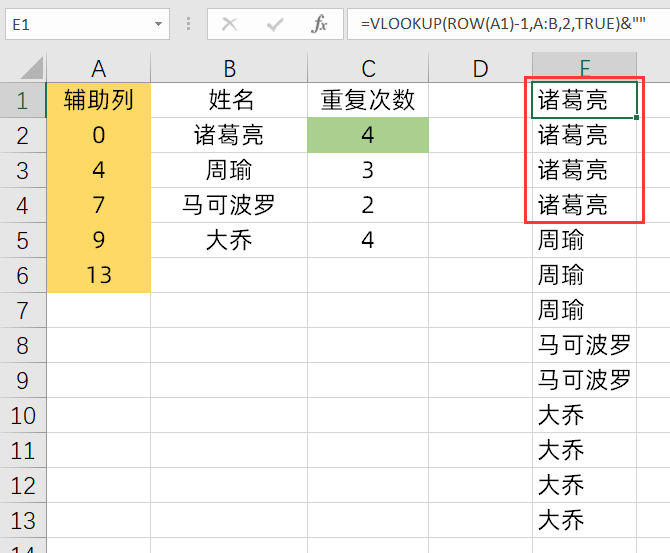Click cell A1 labeled 辅助列
This screenshot has height=553, width=670.
click(x=99, y=100)
